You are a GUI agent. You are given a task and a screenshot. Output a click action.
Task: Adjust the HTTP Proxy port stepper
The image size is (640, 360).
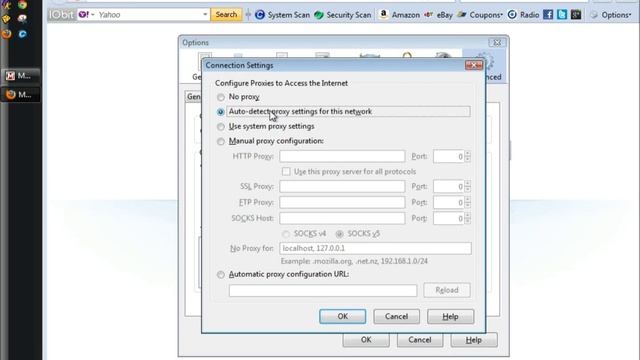tap(467, 156)
